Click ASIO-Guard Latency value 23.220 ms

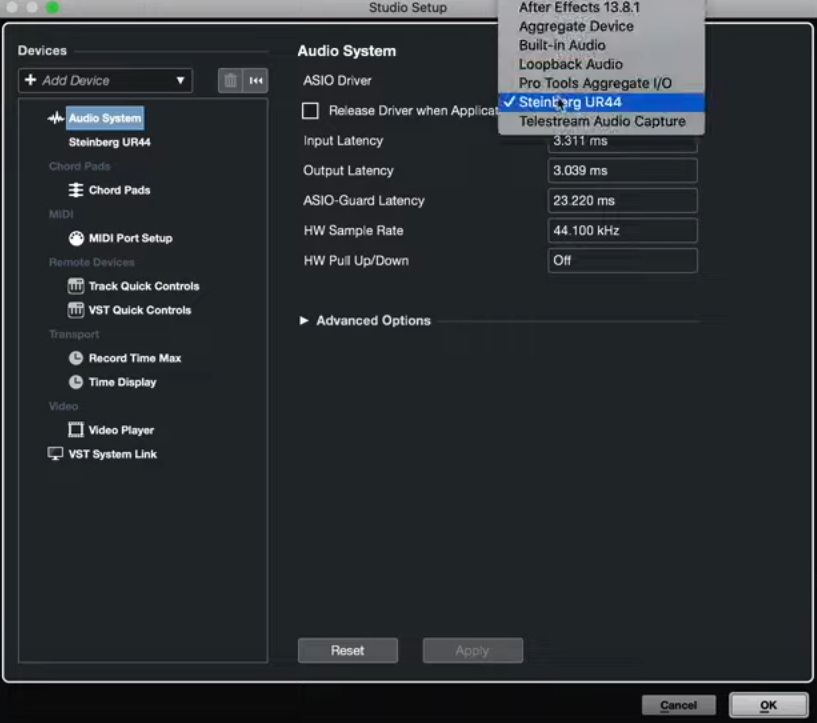coord(623,201)
